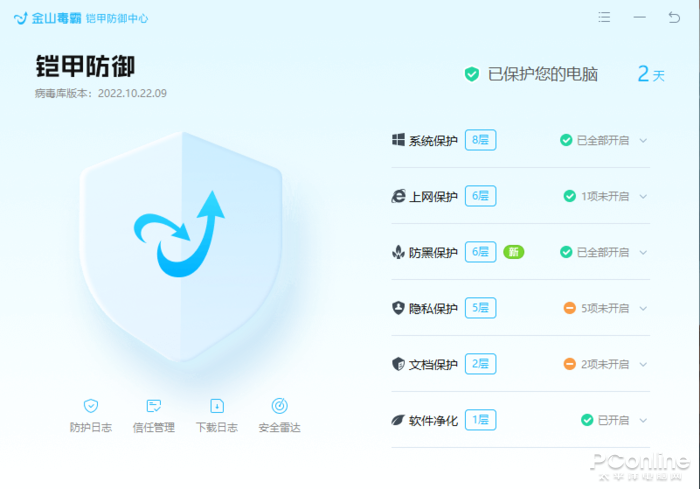Click green check status icon for 上网保护
This screenshot has width=700, height=489.
[570, 196]
